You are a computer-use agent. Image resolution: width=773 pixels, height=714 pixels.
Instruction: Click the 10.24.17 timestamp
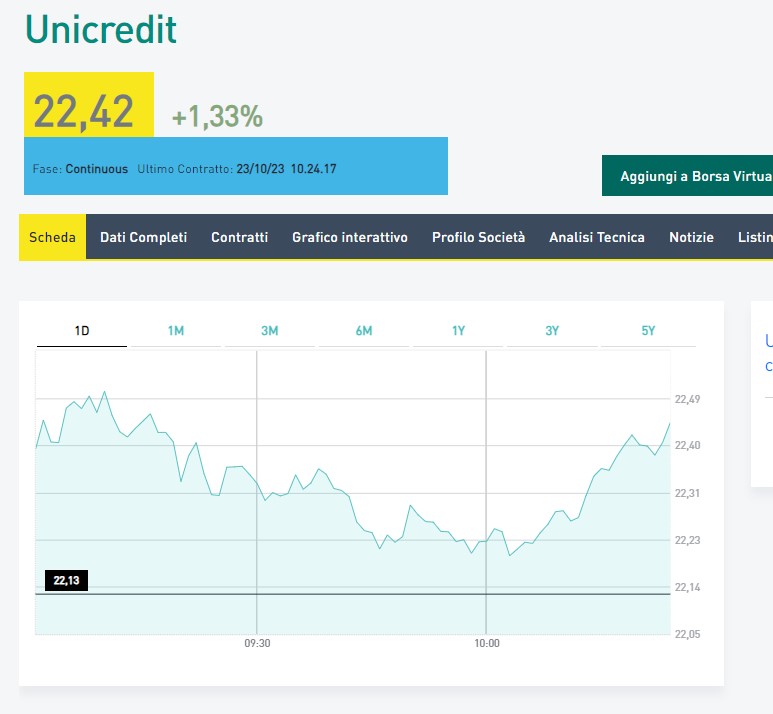click(x=314, y=169)
